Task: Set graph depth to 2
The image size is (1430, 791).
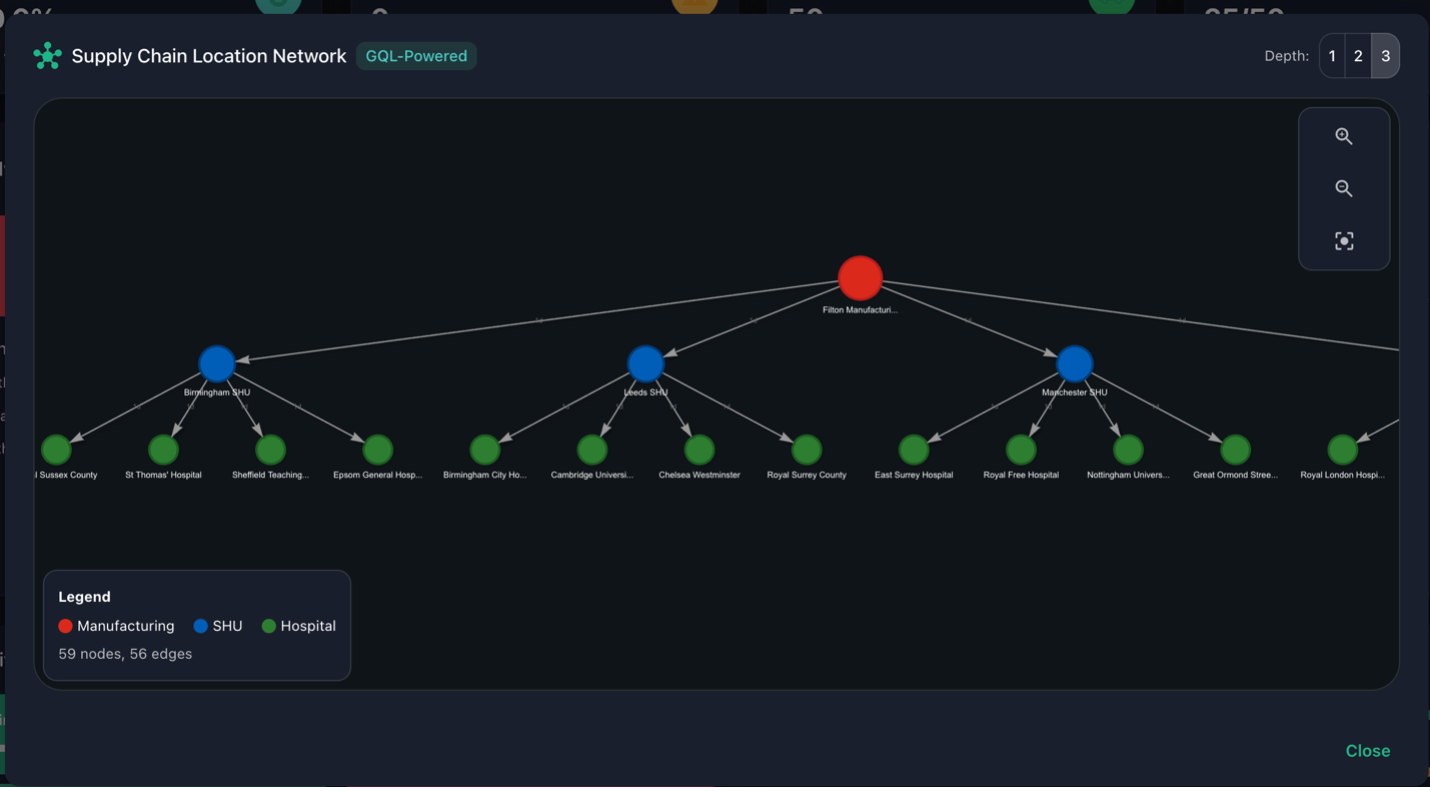Action: tap(1358, 56)
